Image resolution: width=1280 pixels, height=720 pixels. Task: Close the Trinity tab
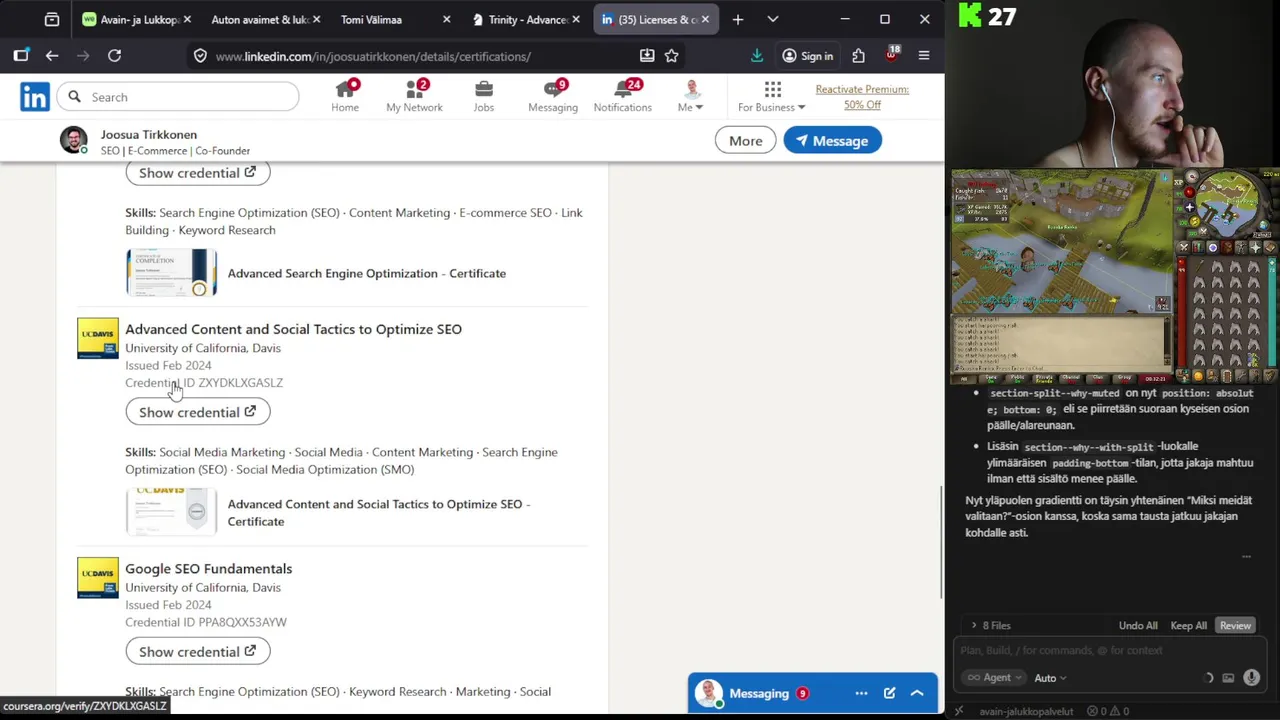576,19
